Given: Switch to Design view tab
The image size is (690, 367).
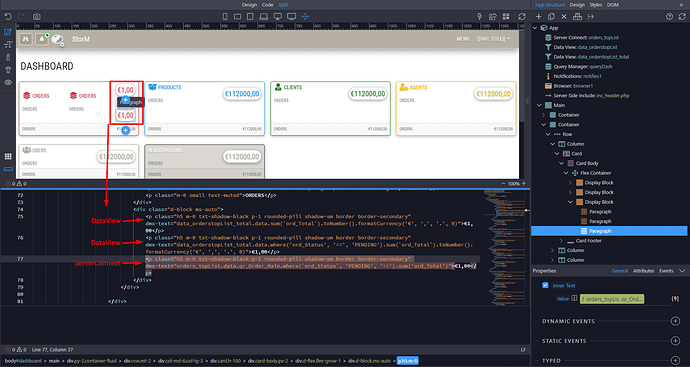Looking at the screenshot, I should click(x=249, y=5).
